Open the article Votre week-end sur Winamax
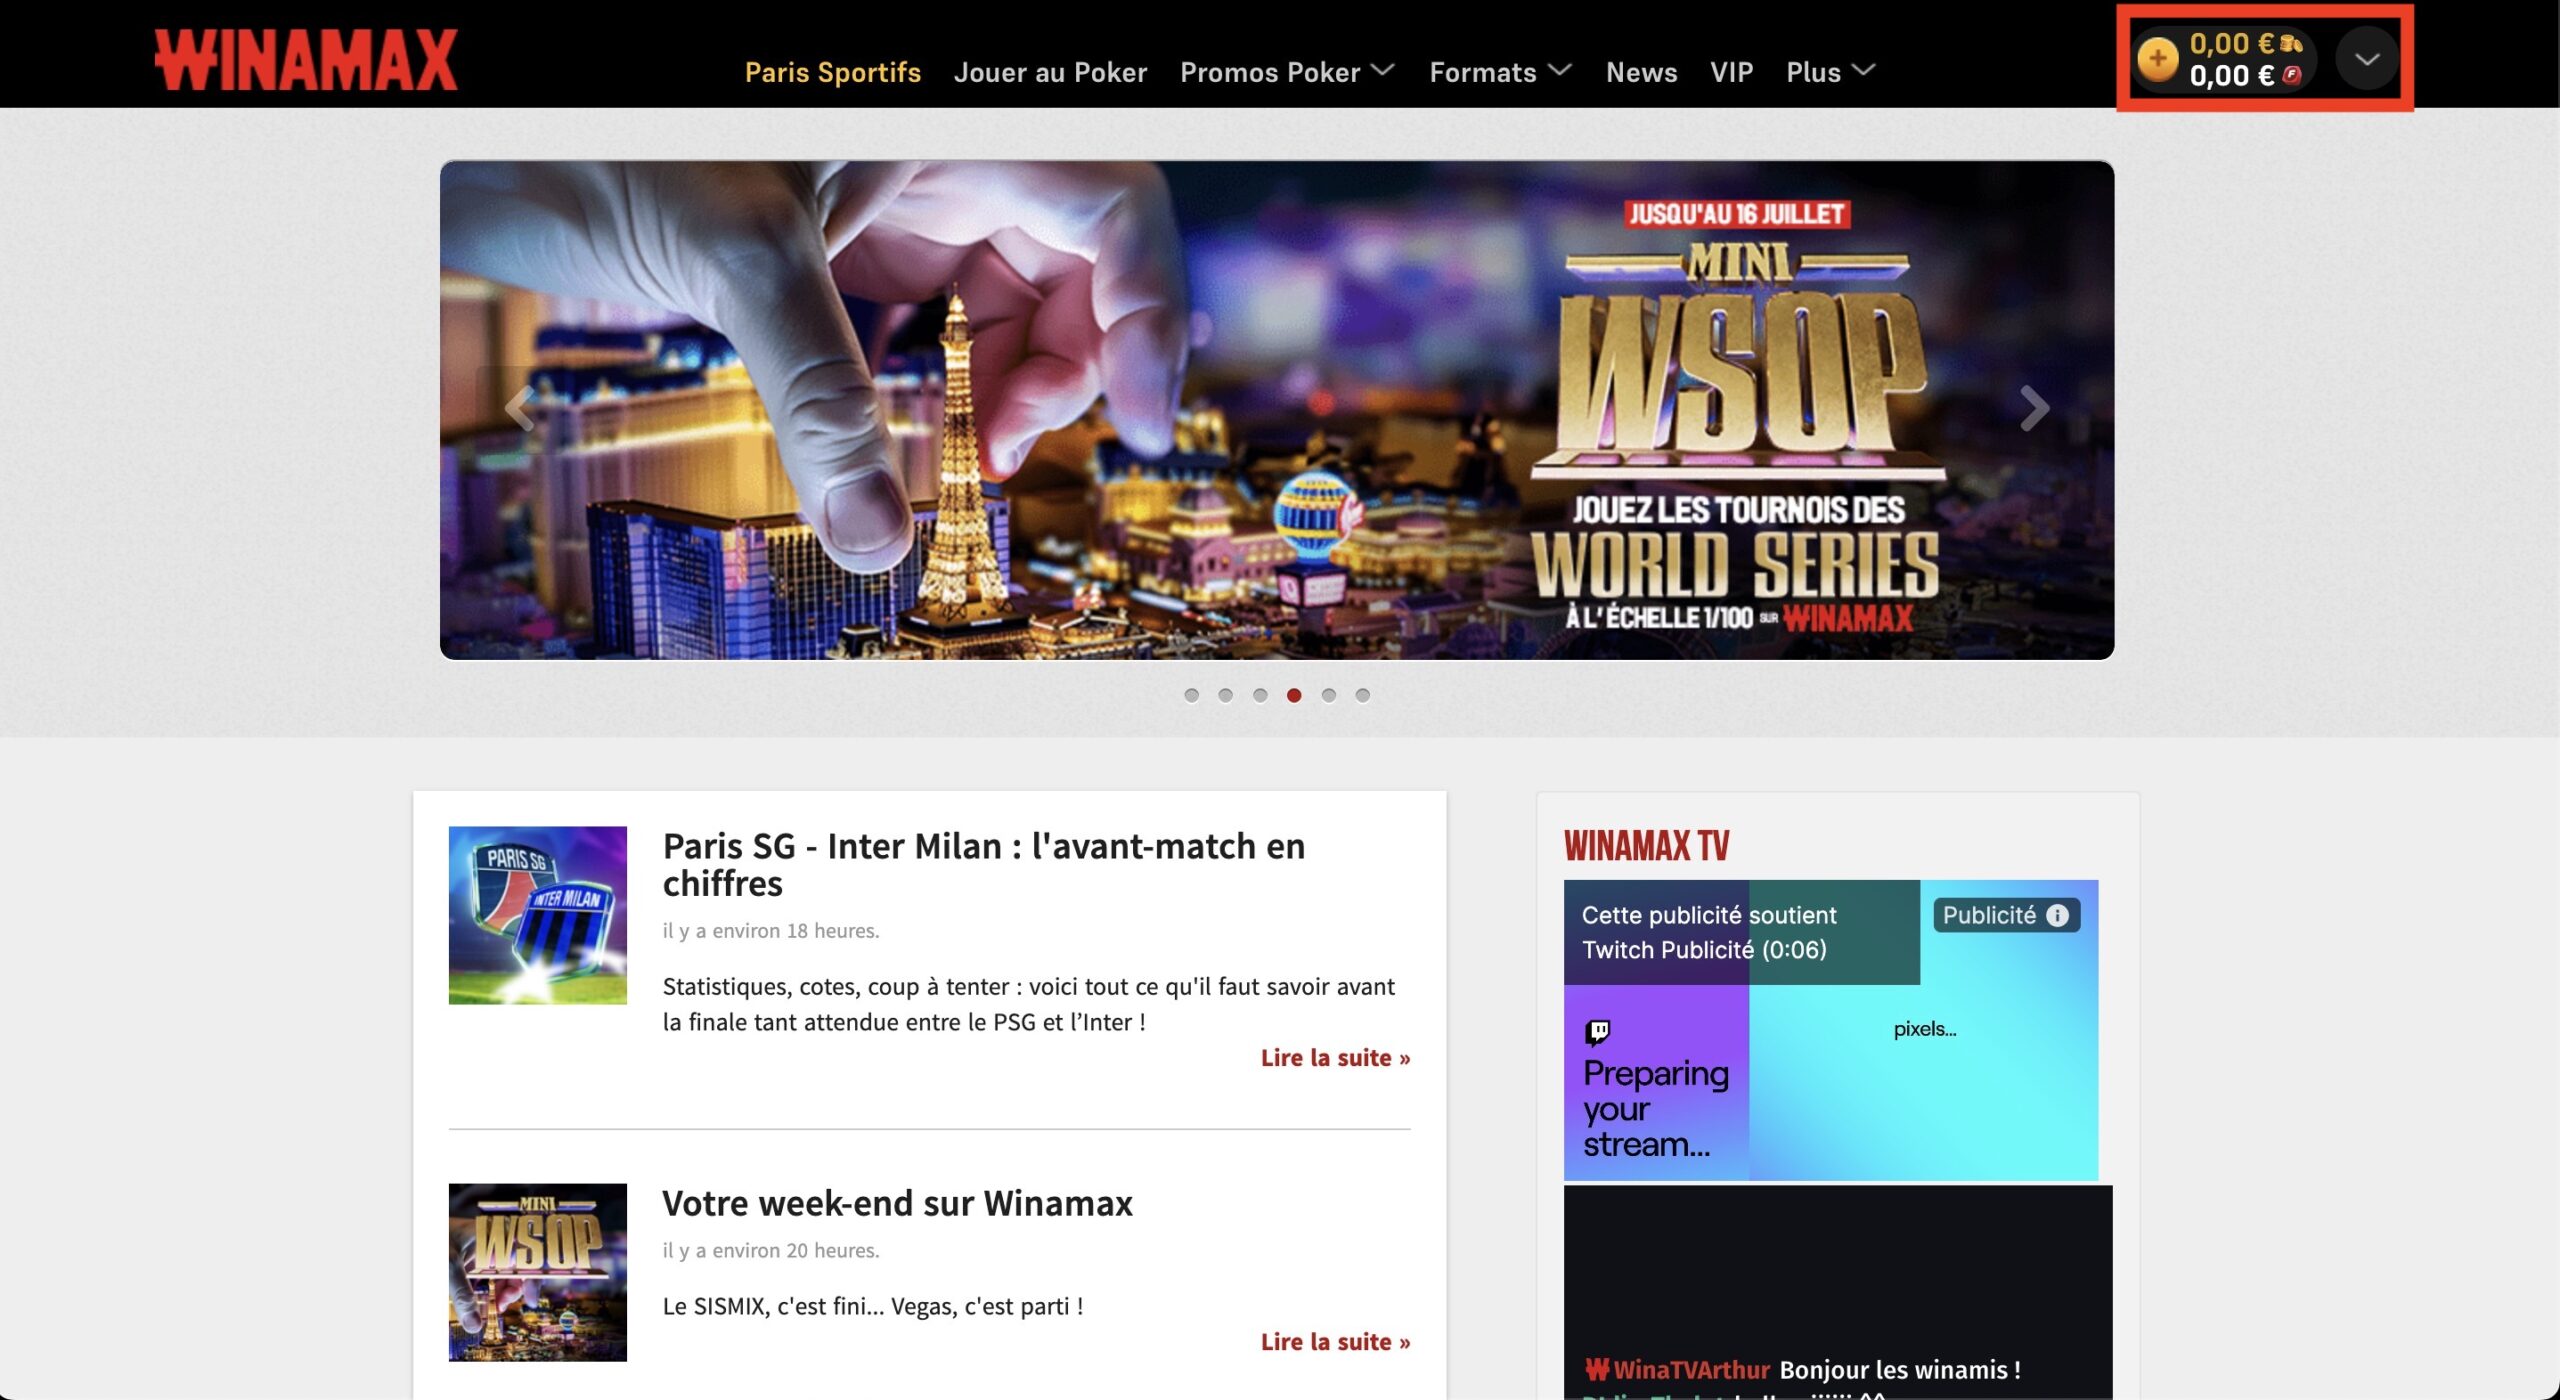Image resolution: width=2560 pixels, height=1400 pixels. pyautogui.click(x=897, y=1203)
